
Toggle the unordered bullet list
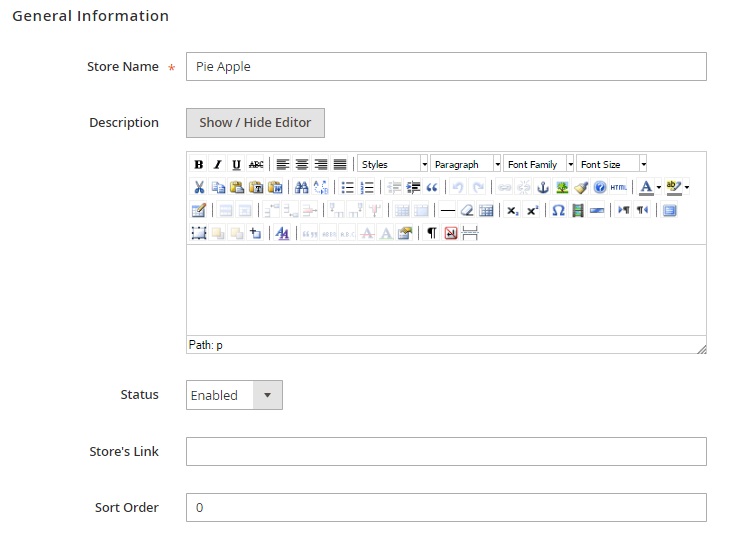tap(348, 187)
